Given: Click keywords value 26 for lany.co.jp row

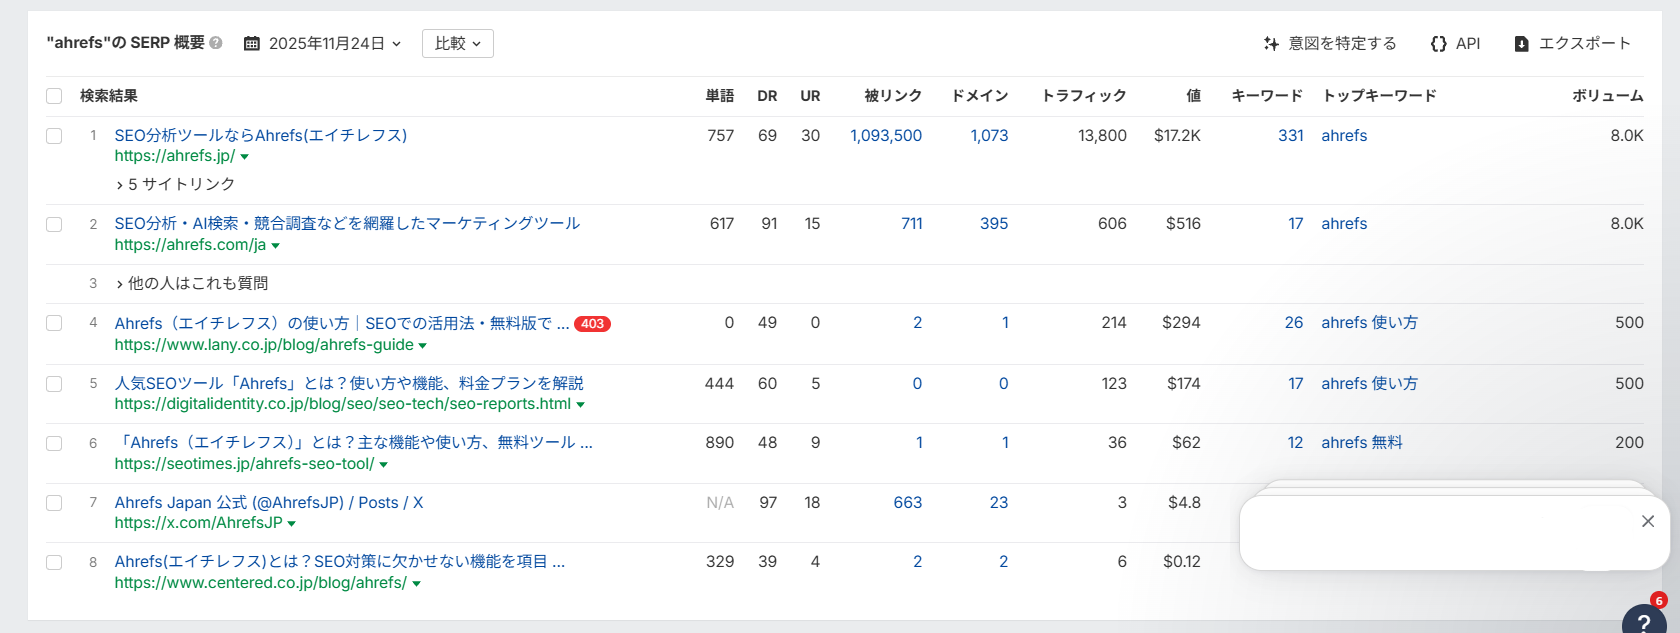Looking at the screenshot, I should click(1294, 322).
